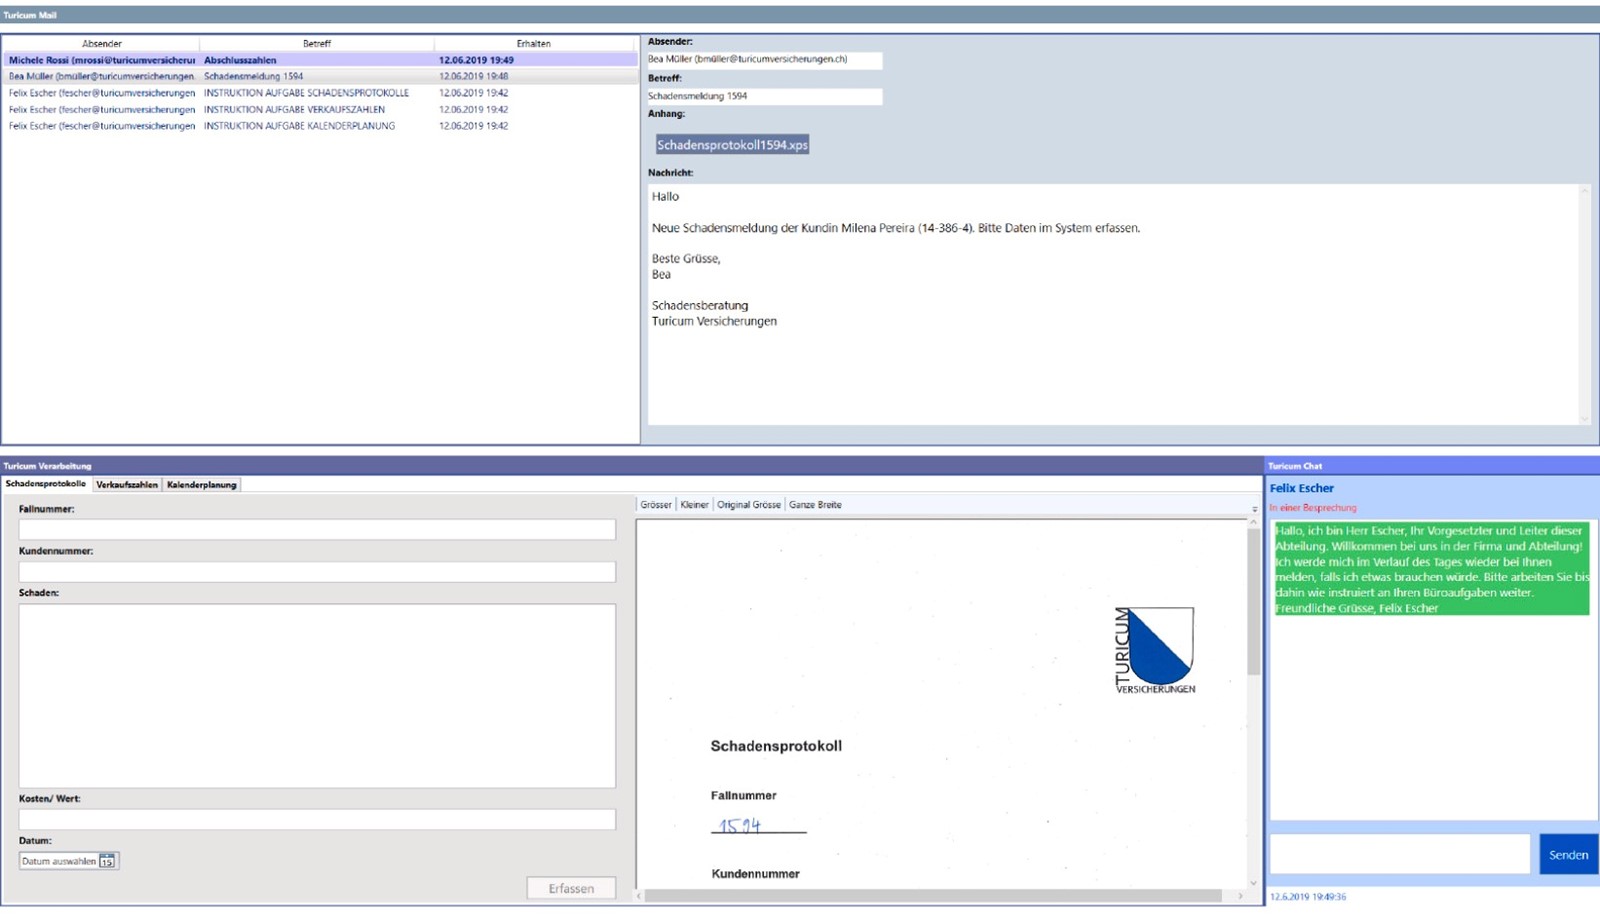Sort mail list by Betreff column
1600x923 pixels.
coord(317,44)
